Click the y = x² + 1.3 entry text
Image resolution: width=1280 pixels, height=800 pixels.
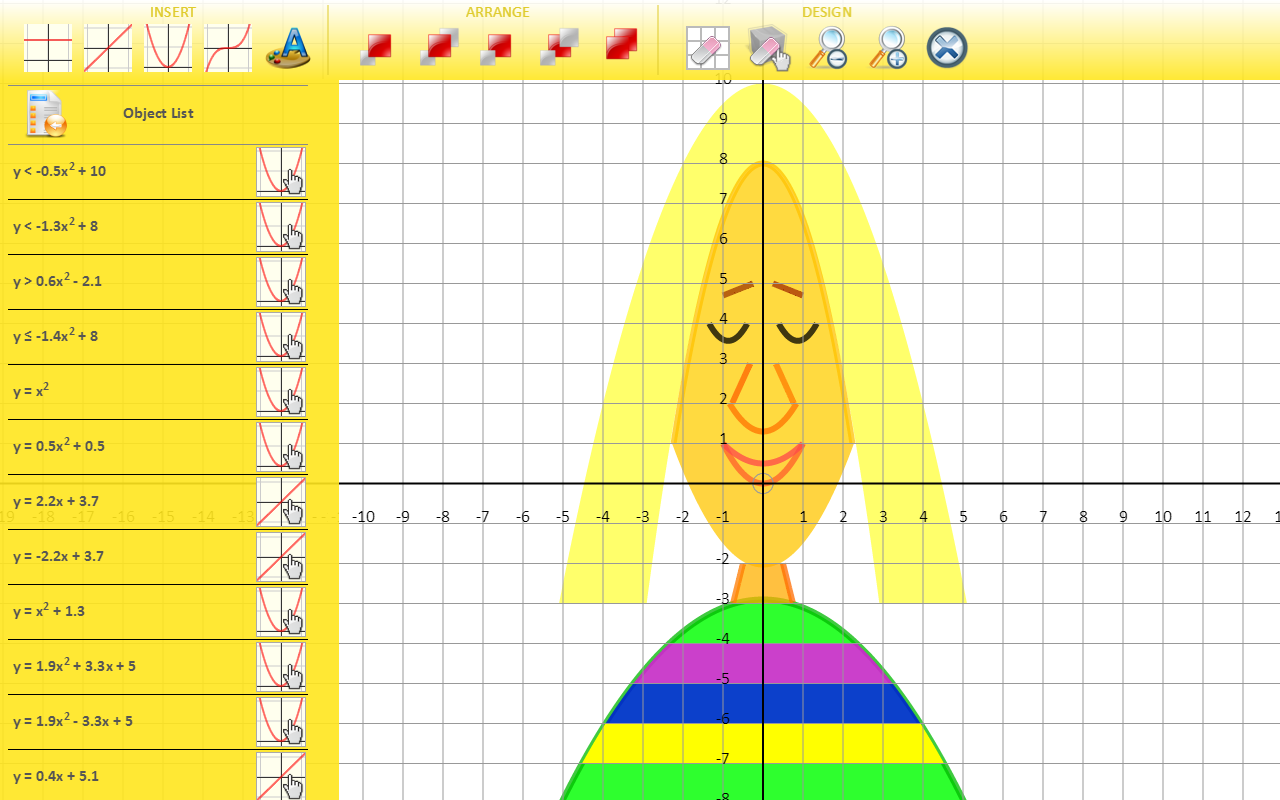pos(49,610)
